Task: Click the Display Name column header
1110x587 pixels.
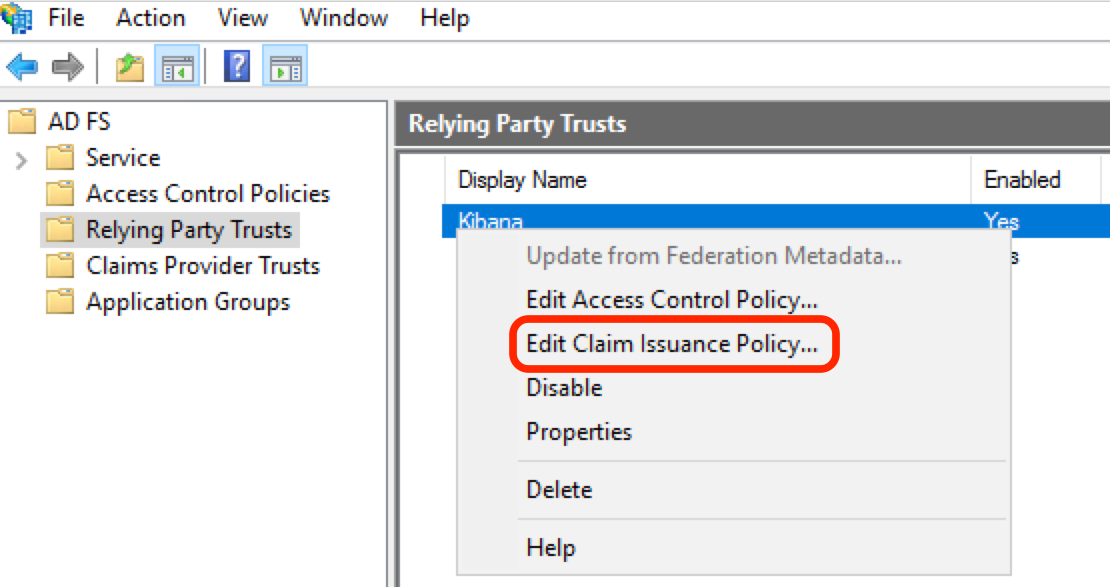Action: tap(521, 179)
